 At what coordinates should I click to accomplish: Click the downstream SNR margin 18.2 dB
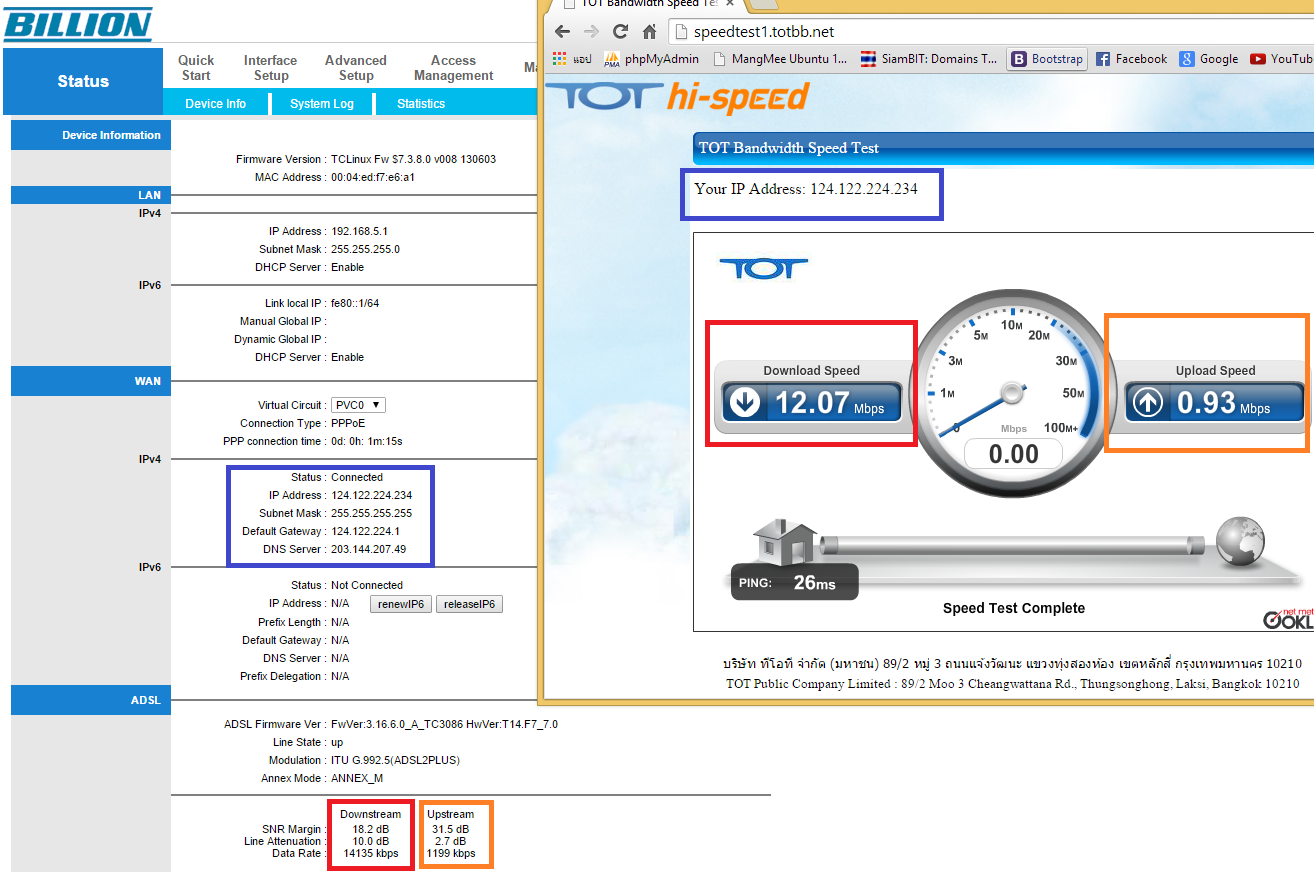click(x=371, y=829)
